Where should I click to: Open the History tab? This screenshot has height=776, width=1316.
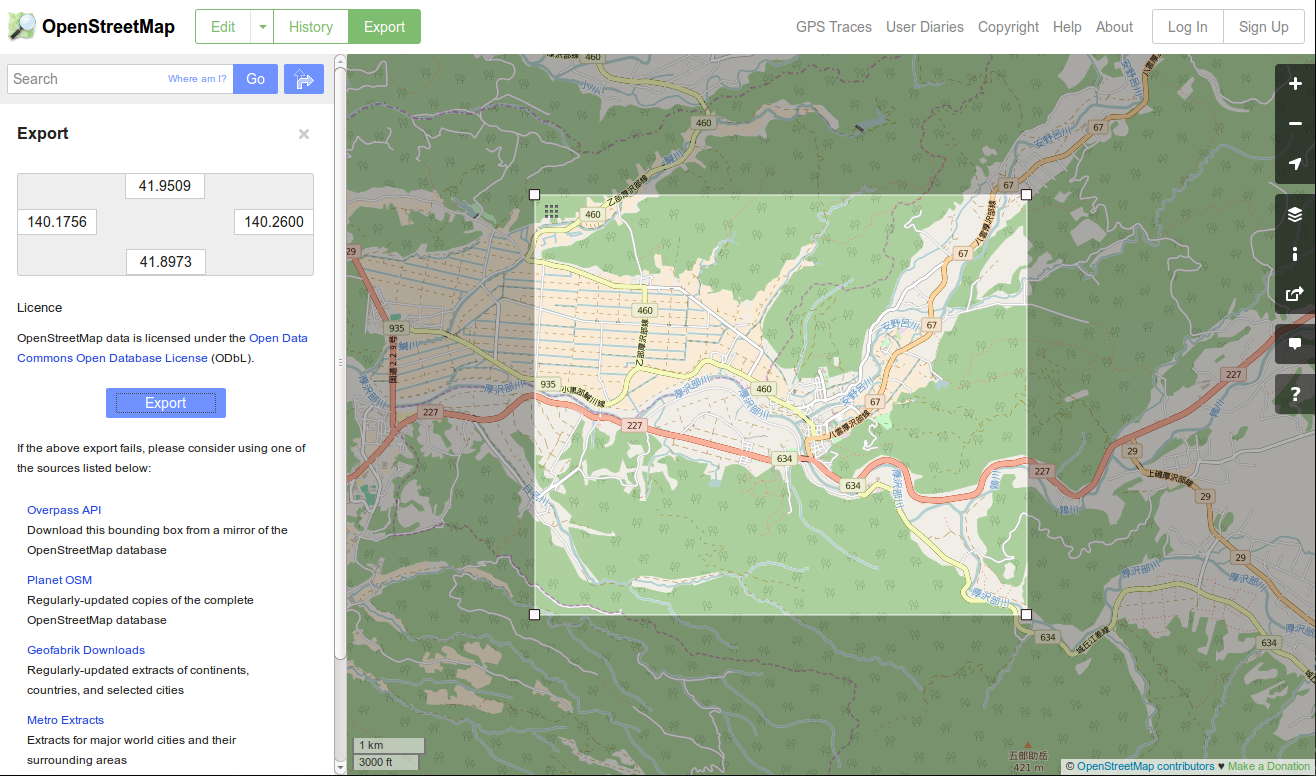tap(311, 27)
